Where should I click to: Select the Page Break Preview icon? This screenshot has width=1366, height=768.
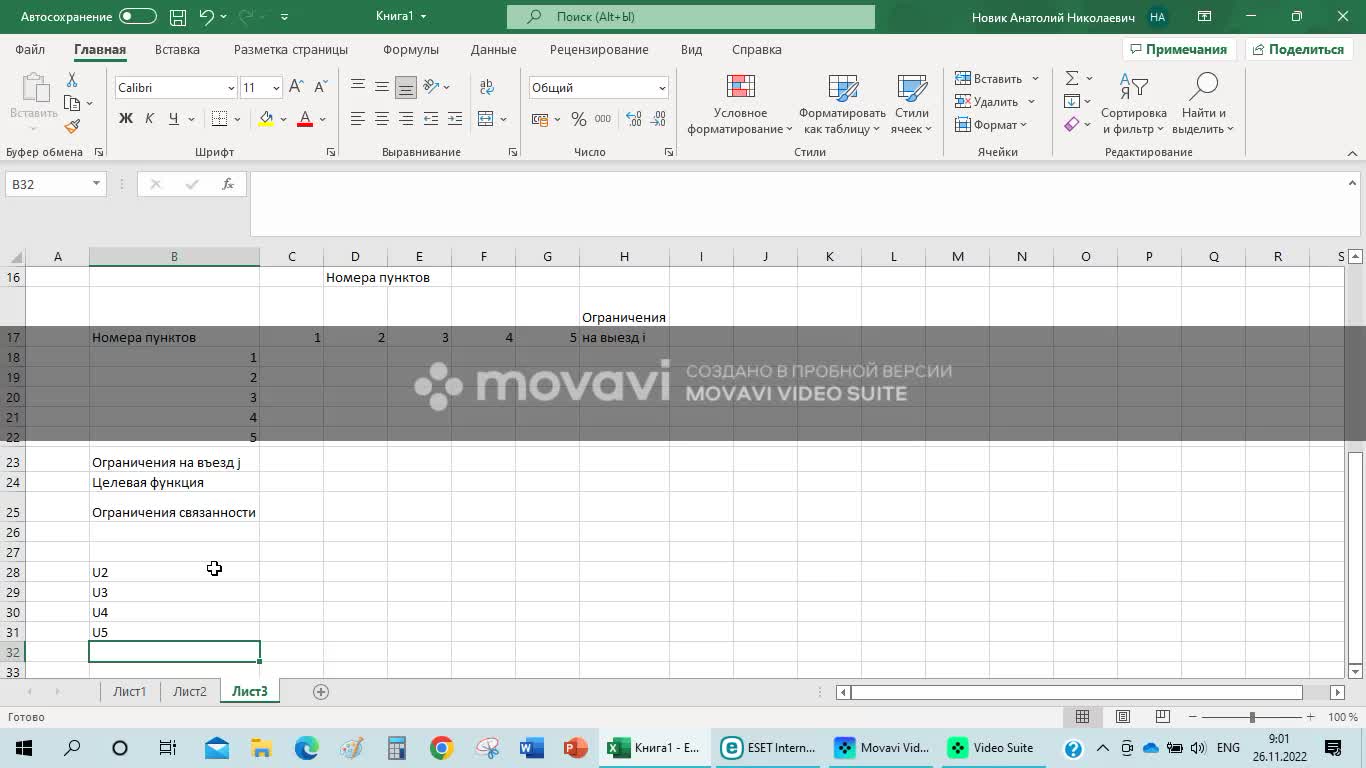[x=1163, y=717]
